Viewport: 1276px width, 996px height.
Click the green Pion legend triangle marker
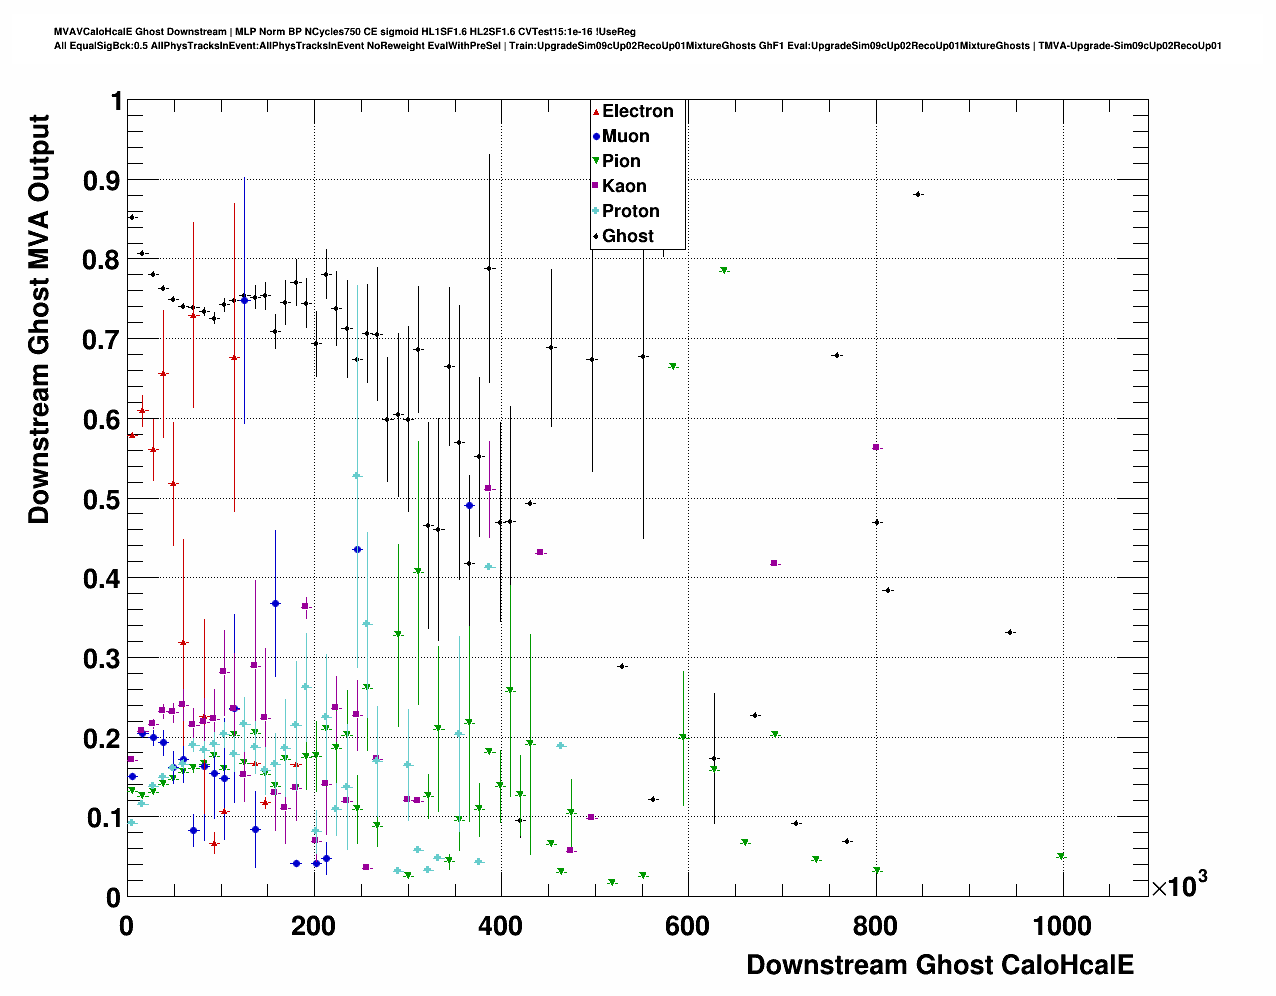pyautogui.click(x=596, y=161)
